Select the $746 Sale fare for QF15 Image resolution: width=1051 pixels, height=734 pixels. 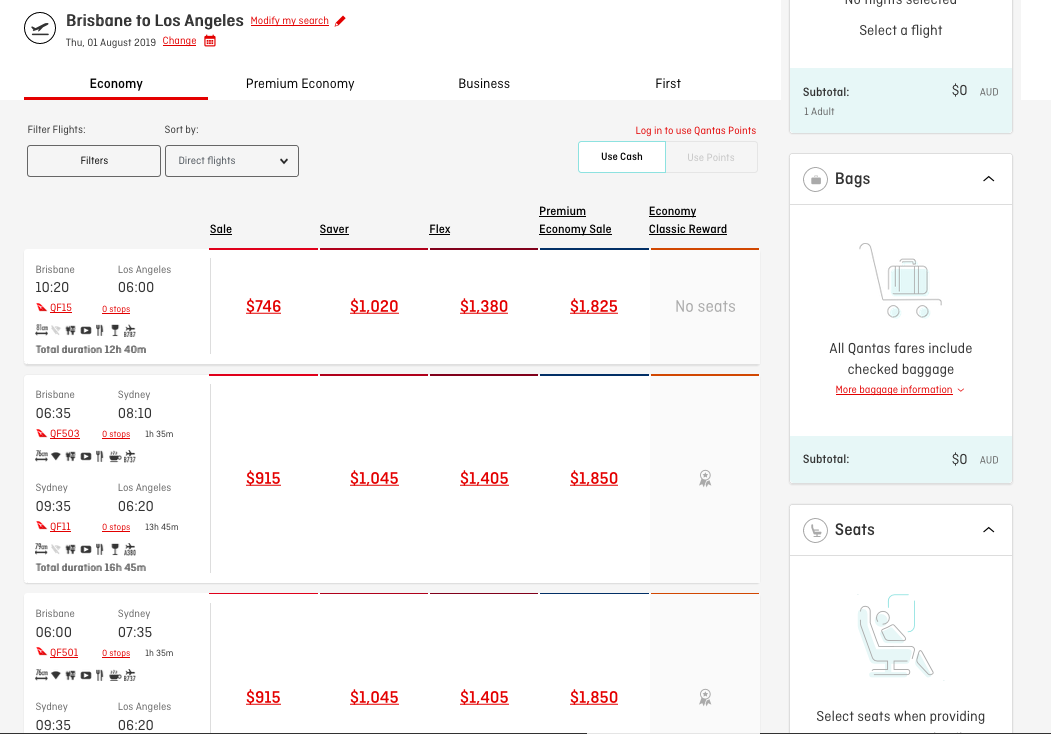pos(263,307)
